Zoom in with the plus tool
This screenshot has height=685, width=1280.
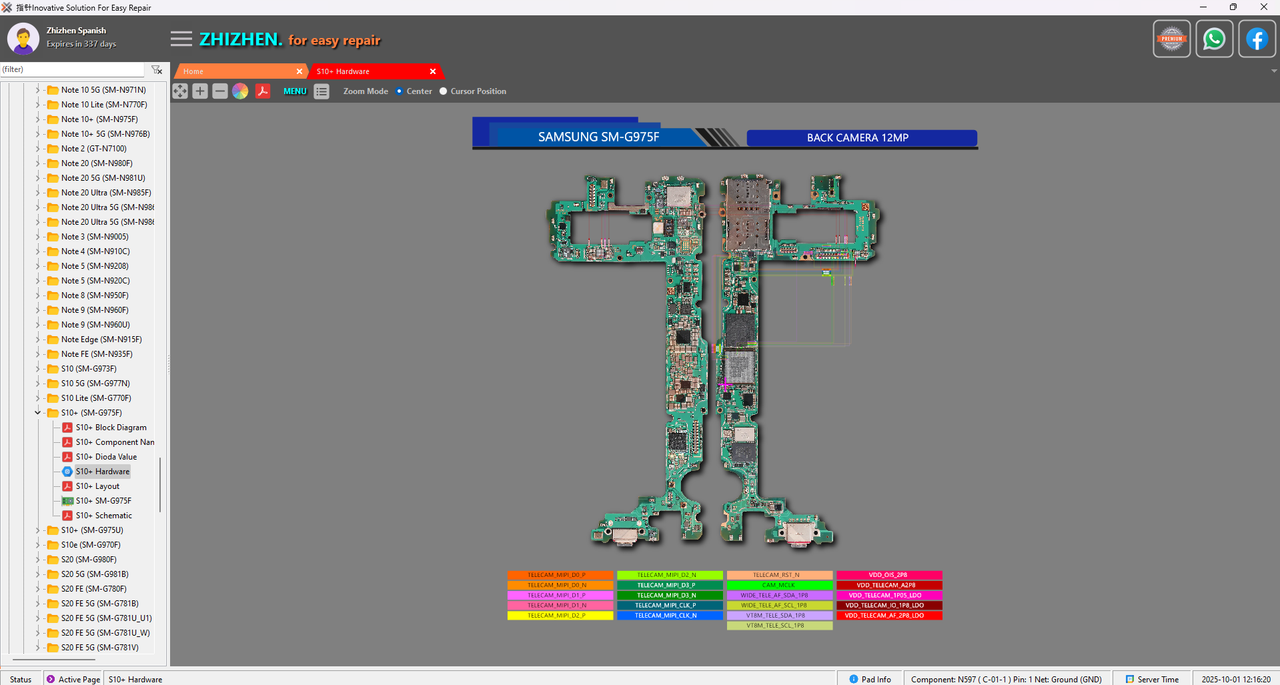point(200,91)
